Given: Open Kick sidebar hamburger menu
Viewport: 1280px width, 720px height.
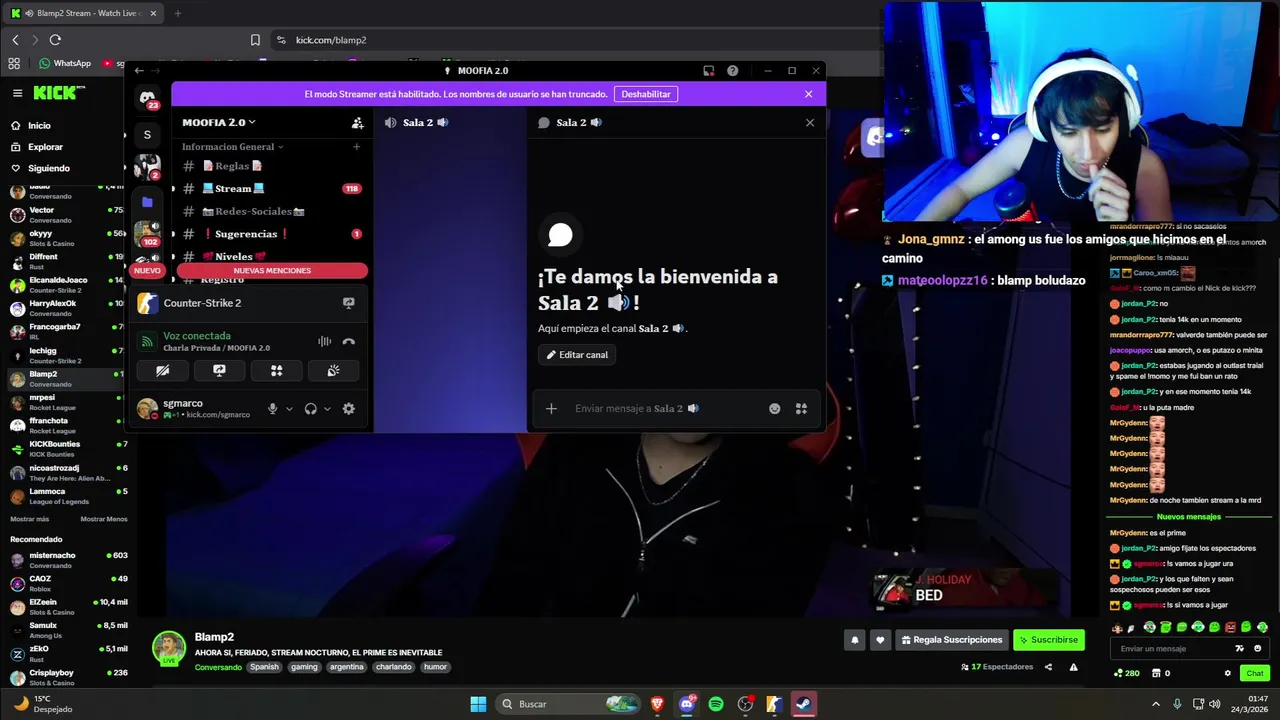Looking at the screenshot, I should pos(17,93).
